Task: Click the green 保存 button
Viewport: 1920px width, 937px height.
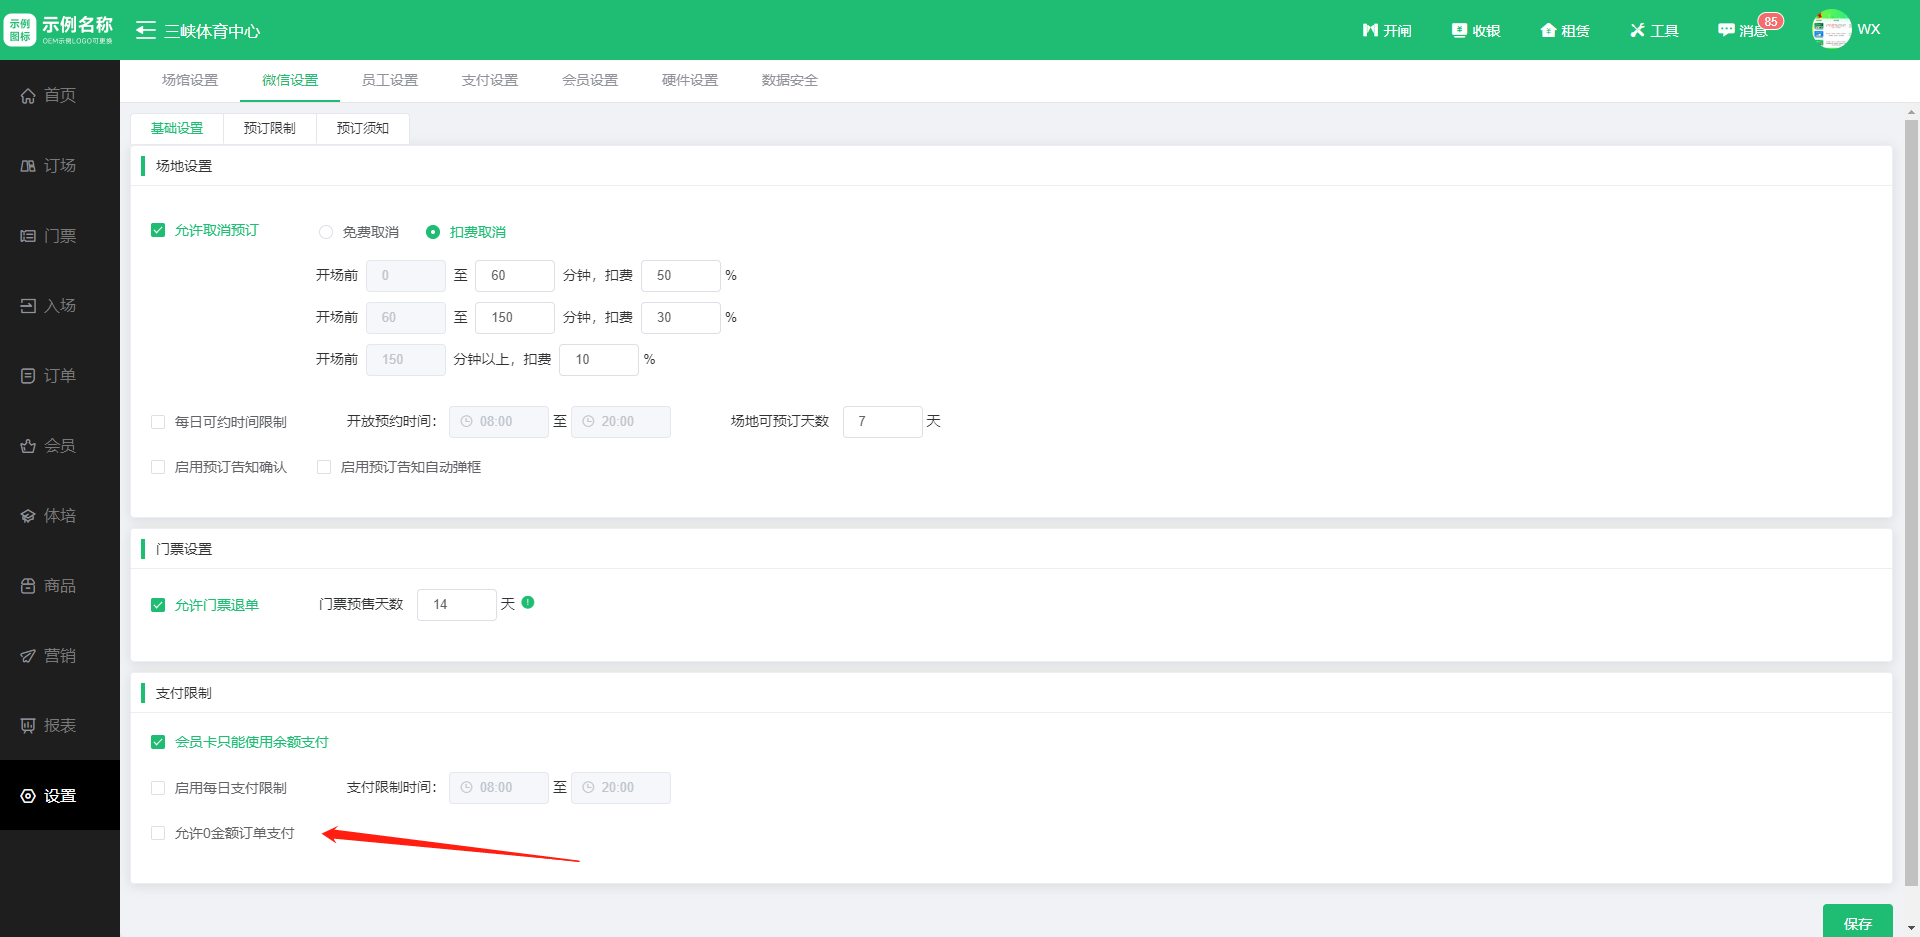Action: click(x=1857, y=922)
